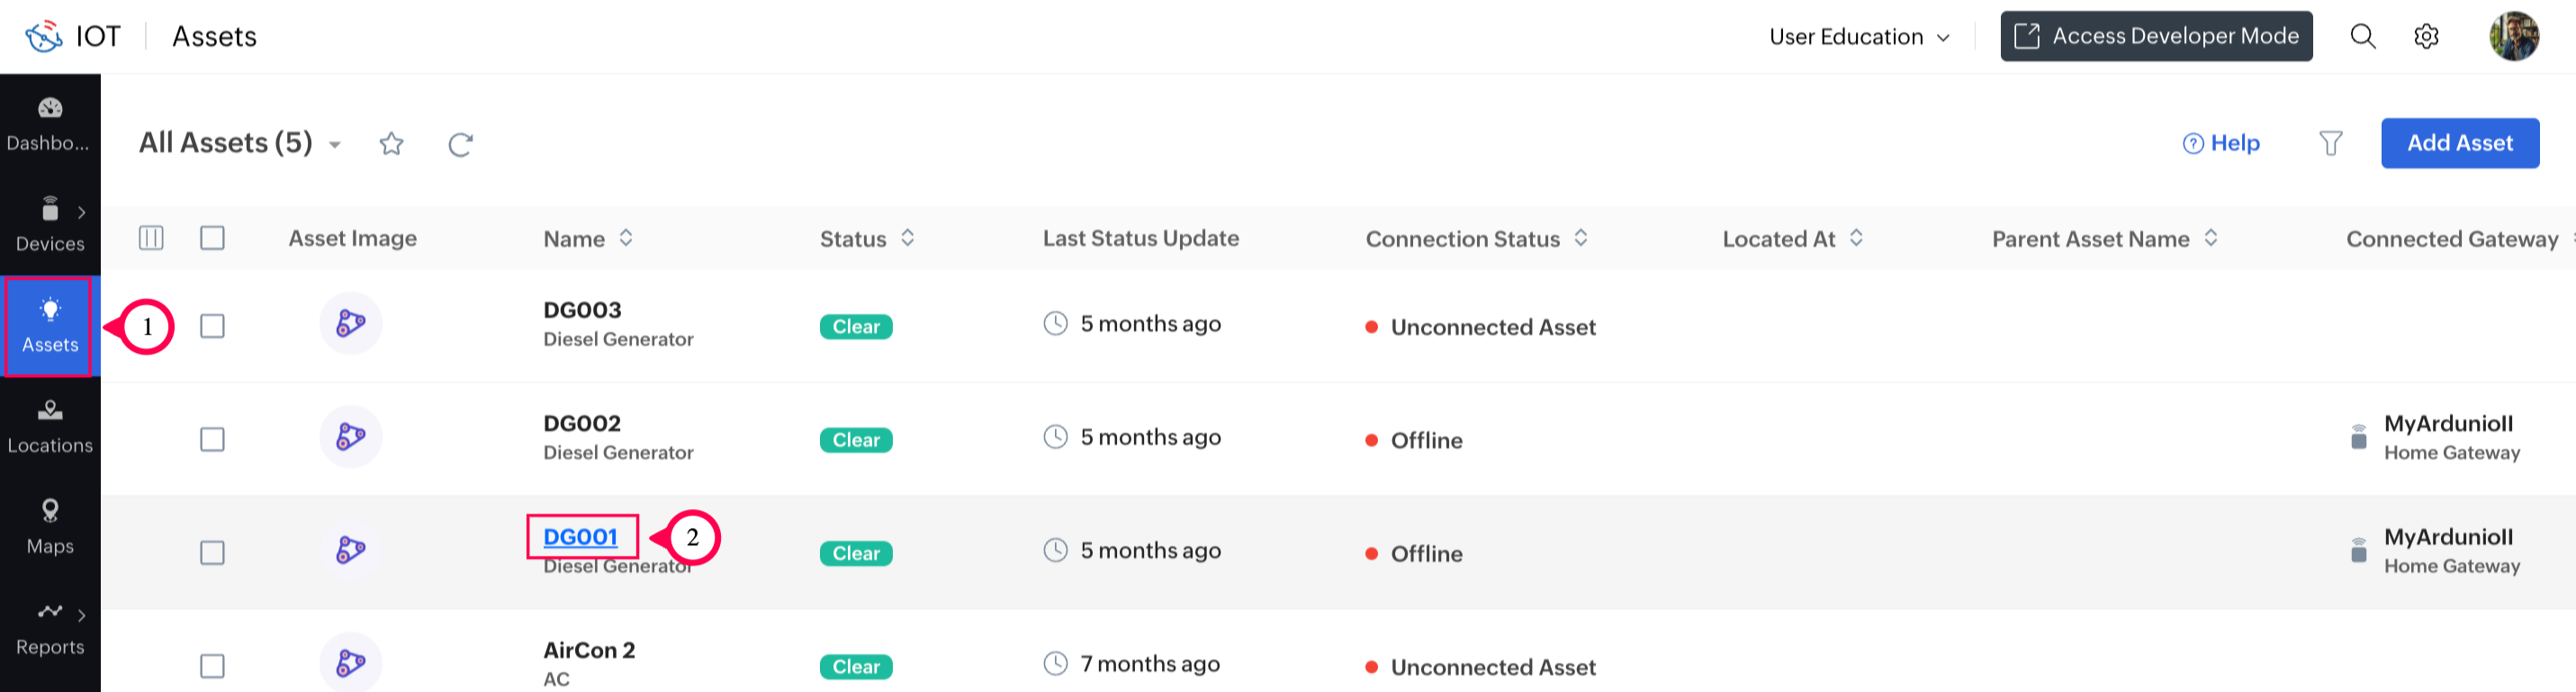
Task: Click the Add Asset button
Action: point(2459,143)
